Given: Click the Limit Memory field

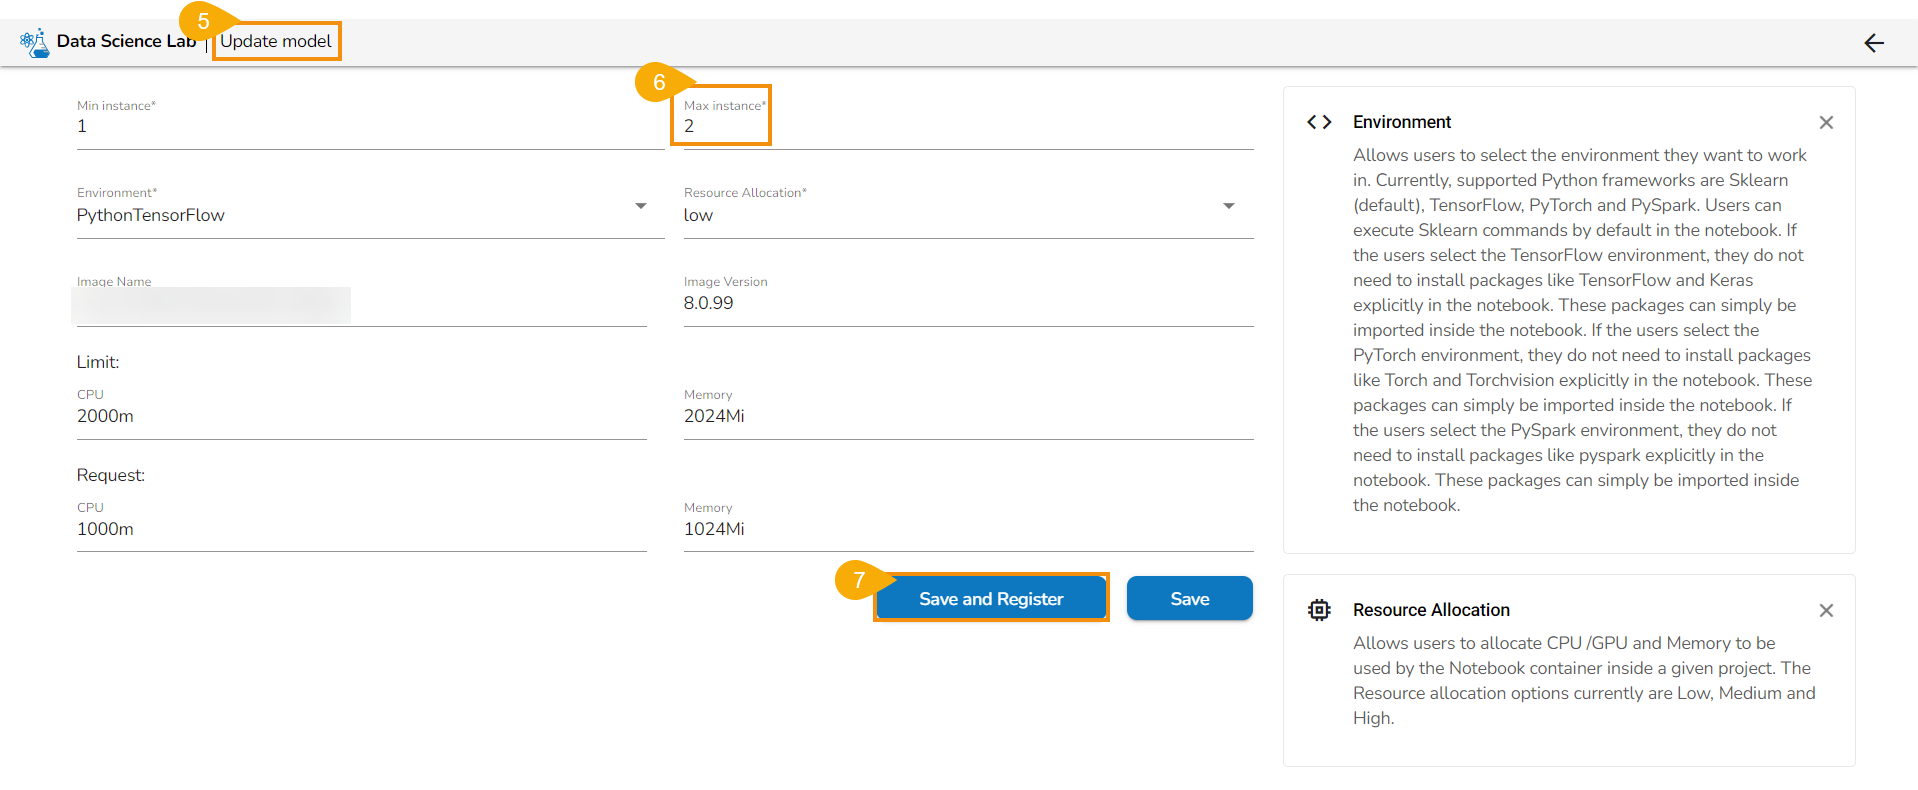Looking at the screenshot, I should point(966,416).
